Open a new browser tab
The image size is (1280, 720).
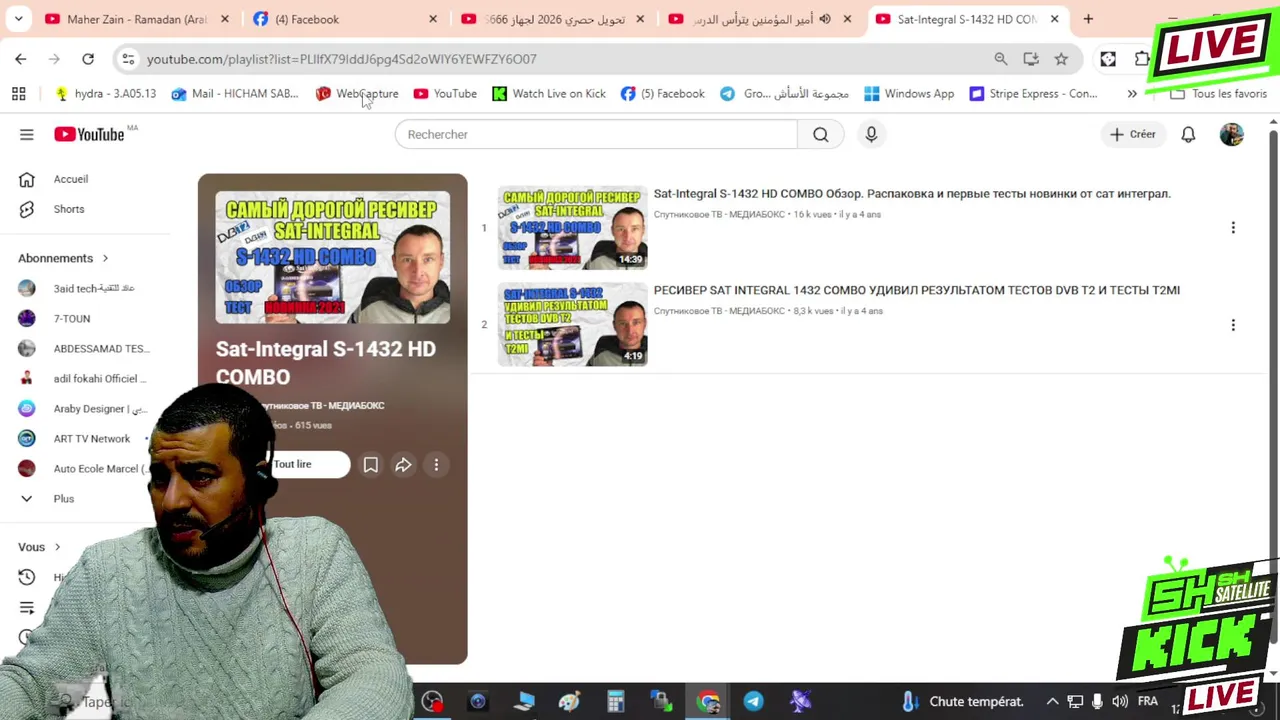[1088, 19]
